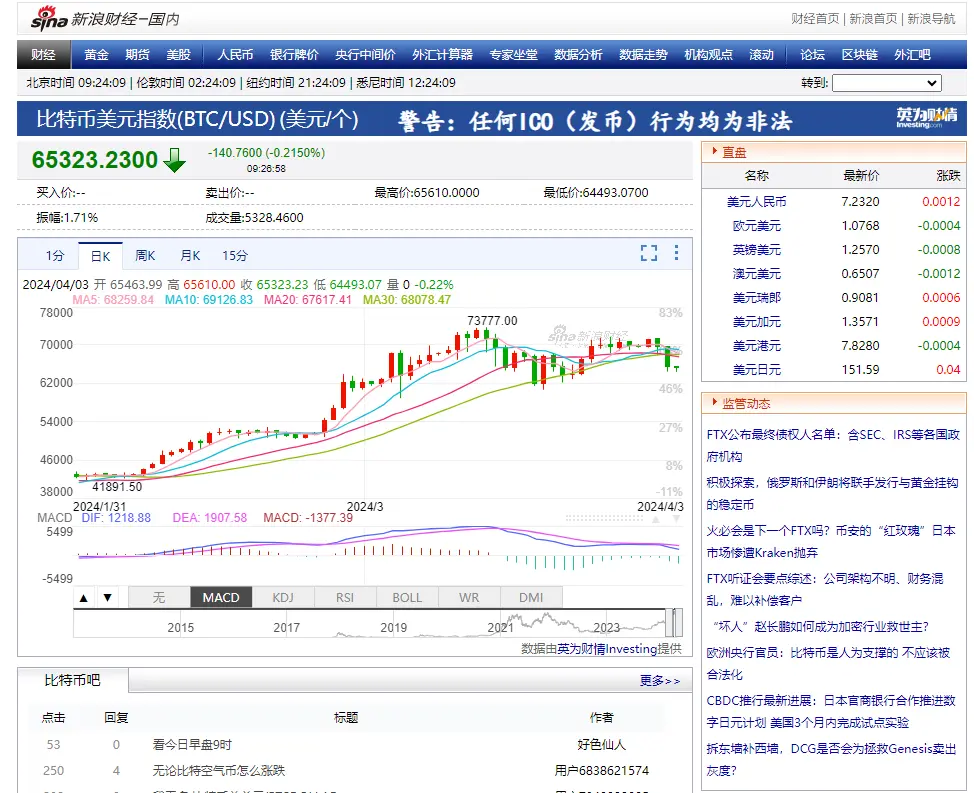Click 更多>> in 比特币吧 section
974x793 pixels.
660,681
